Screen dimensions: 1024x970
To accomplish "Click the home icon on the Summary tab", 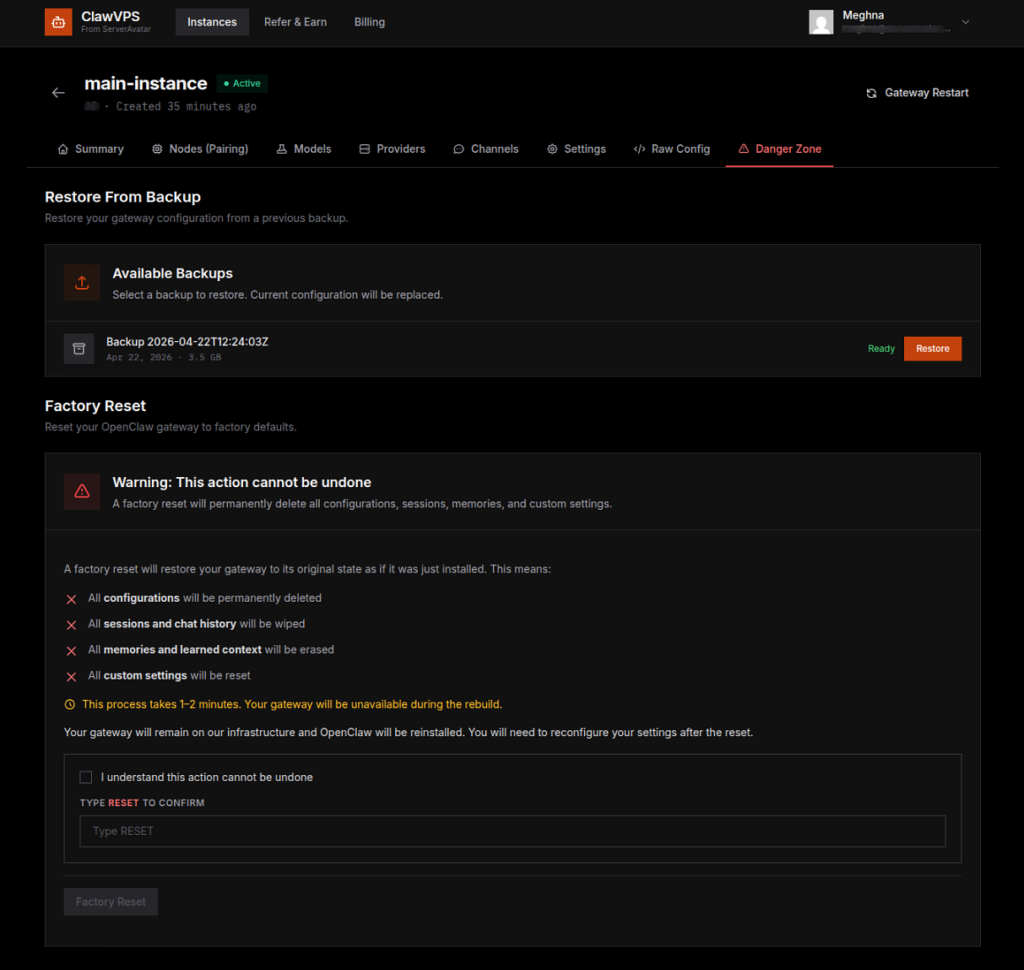I will coord(62,148).
